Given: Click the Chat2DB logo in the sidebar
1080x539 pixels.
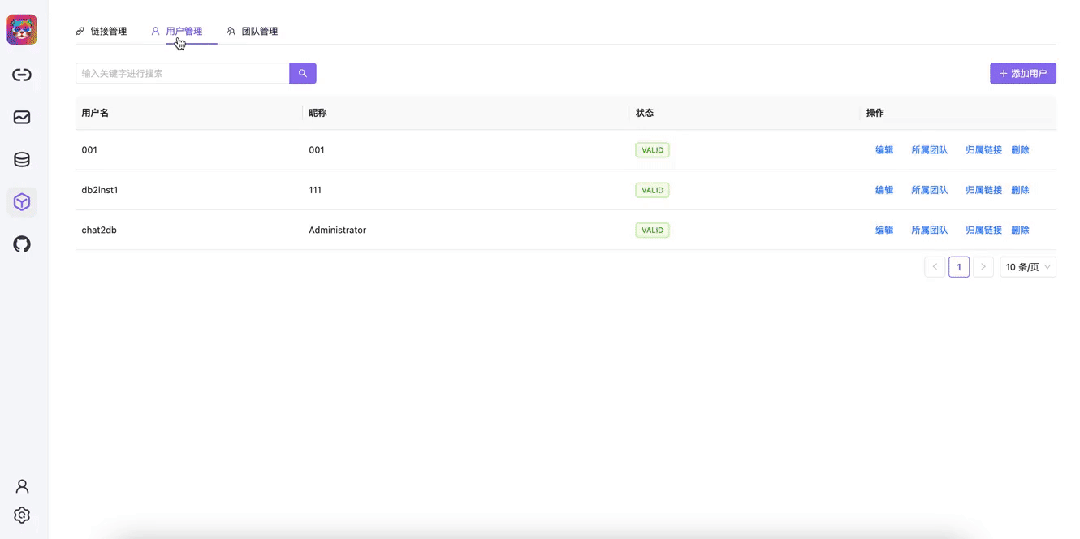Looking at the screenshot, I should pyautogui.click(x=22, y=30).
